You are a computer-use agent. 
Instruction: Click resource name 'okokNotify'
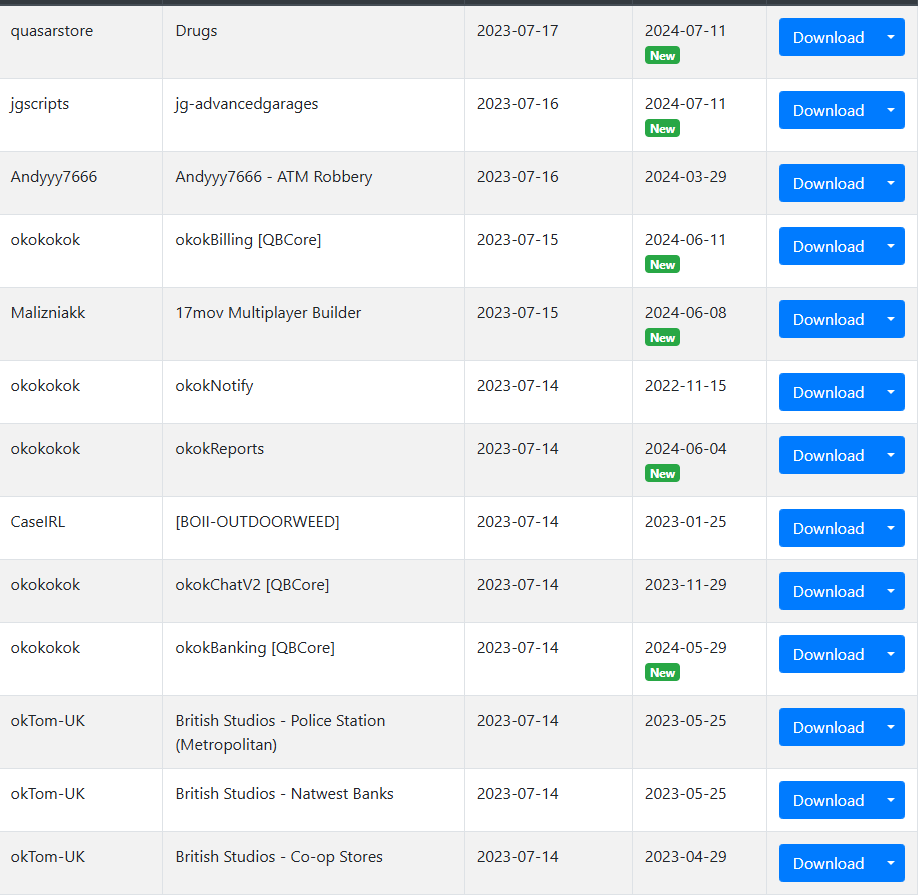215,386
